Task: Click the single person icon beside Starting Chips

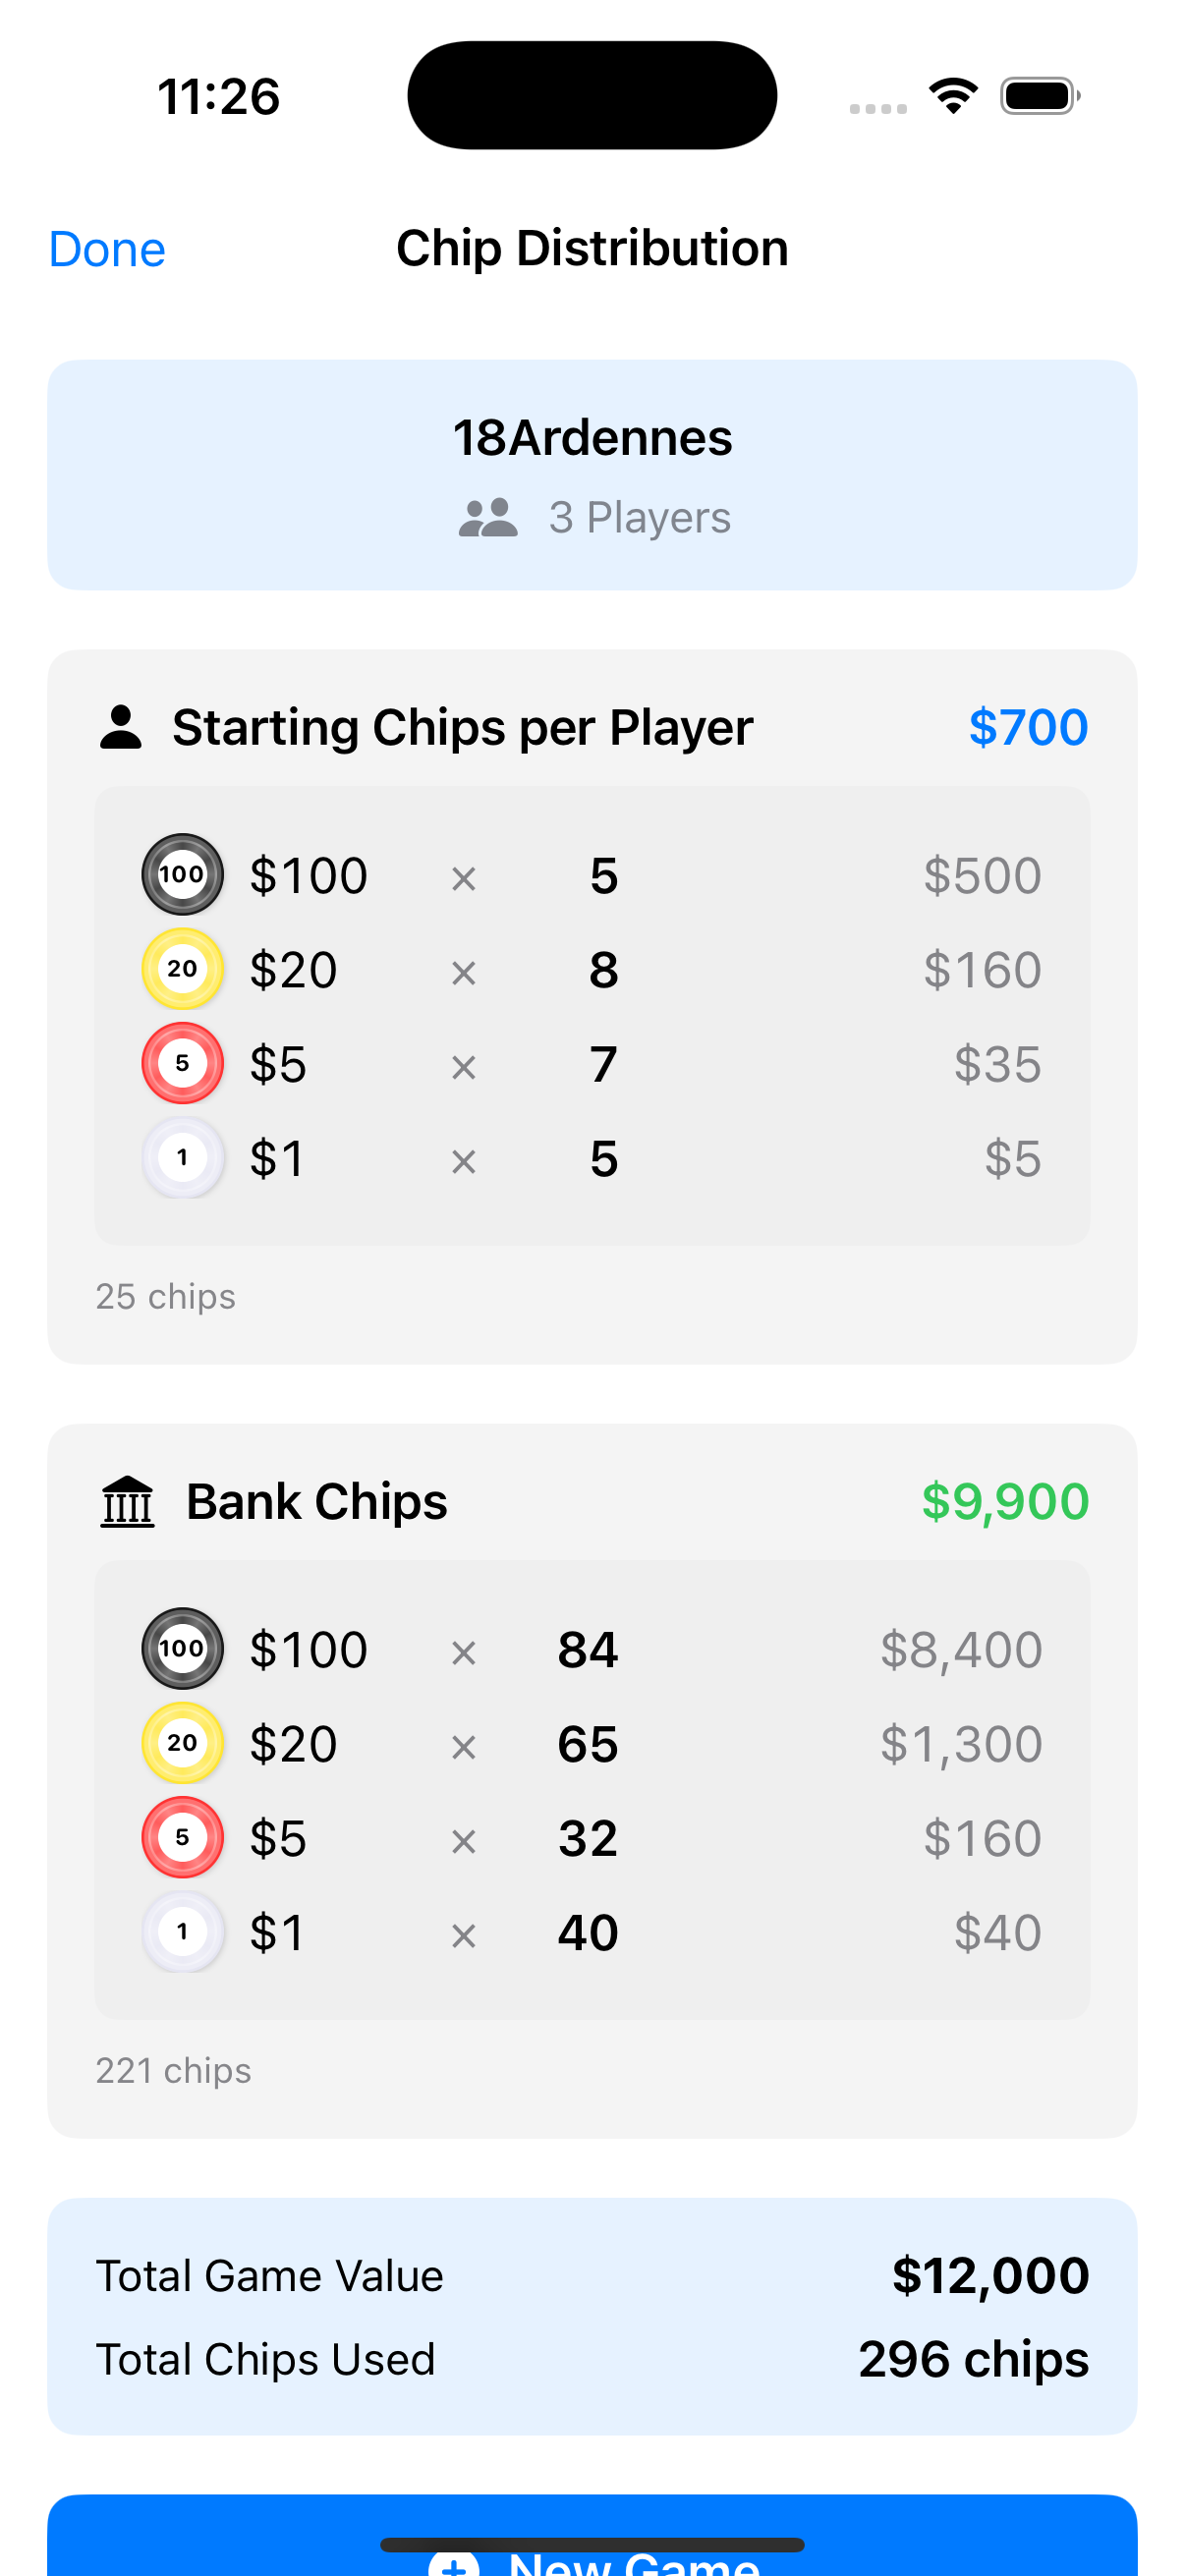Action: point(121,727)
